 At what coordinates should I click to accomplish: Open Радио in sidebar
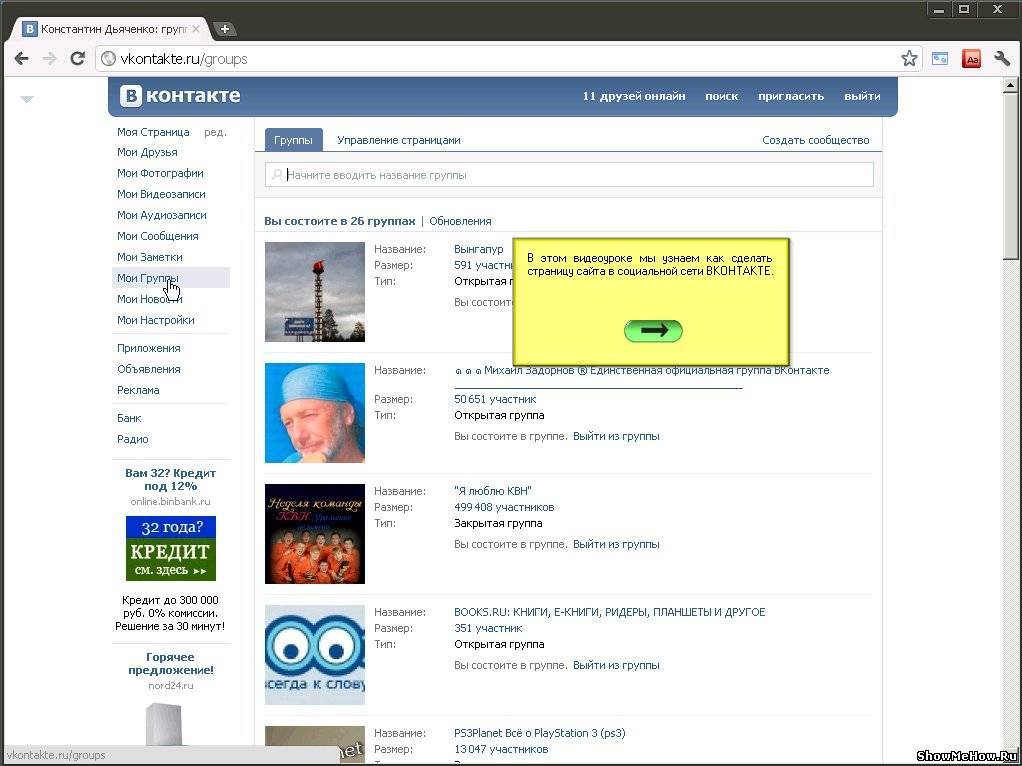pyautogui.click(x=133, y=439)
